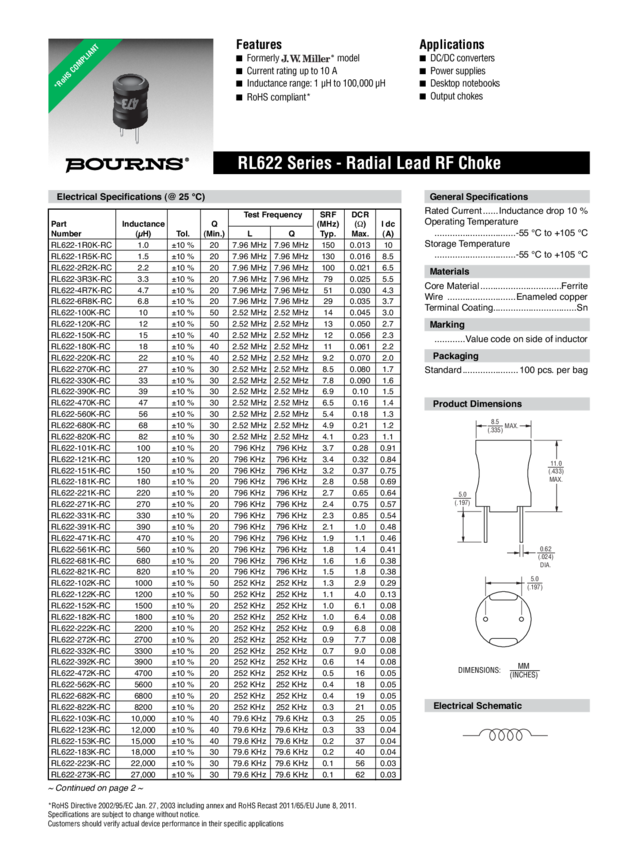The image size is (638, 850).
Task: Select part number RL622-102K-RC
Action: point(80,583)
